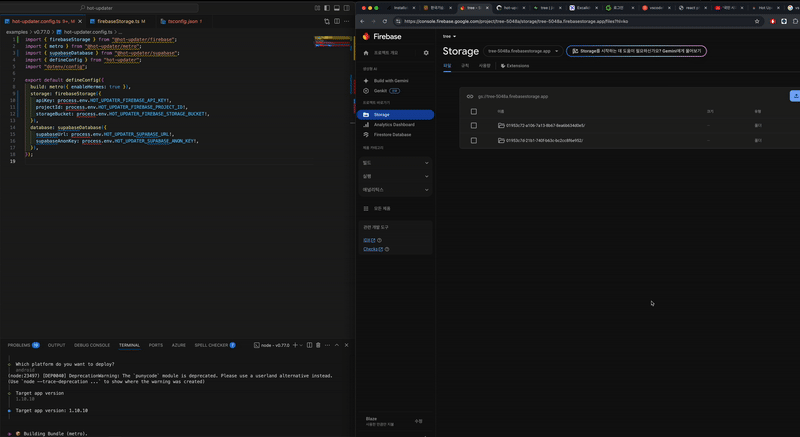Open project settings gear icon
The height and width of the screenshot is (437, 800).
[426, 53]
